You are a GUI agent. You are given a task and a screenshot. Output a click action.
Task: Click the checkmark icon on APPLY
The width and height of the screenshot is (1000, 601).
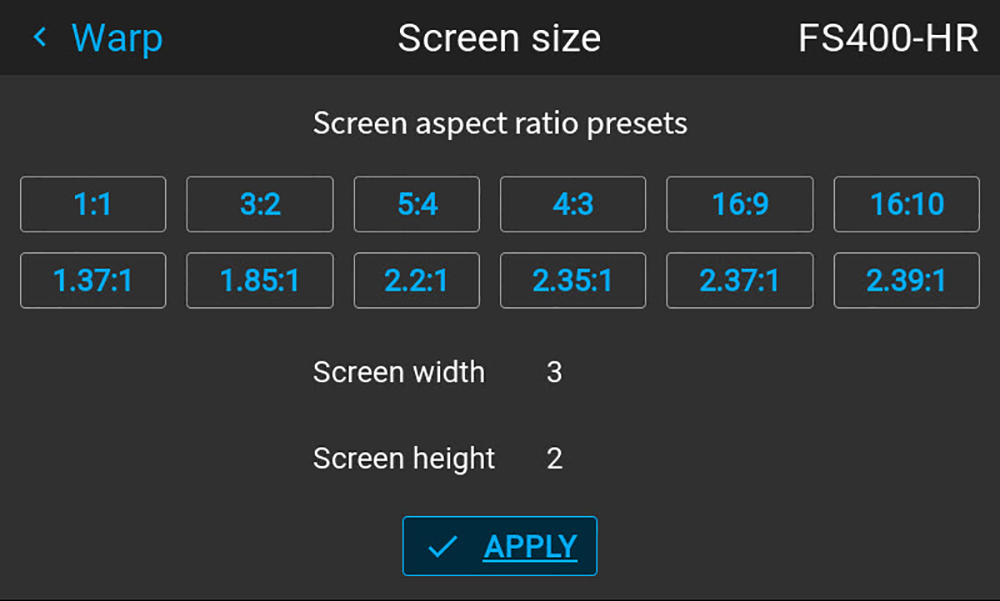(x=443, y=546)
